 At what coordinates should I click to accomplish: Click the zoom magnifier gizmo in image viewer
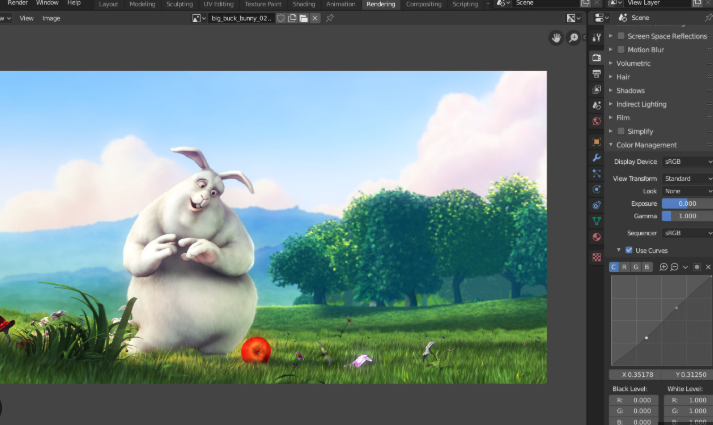[574, 38]
